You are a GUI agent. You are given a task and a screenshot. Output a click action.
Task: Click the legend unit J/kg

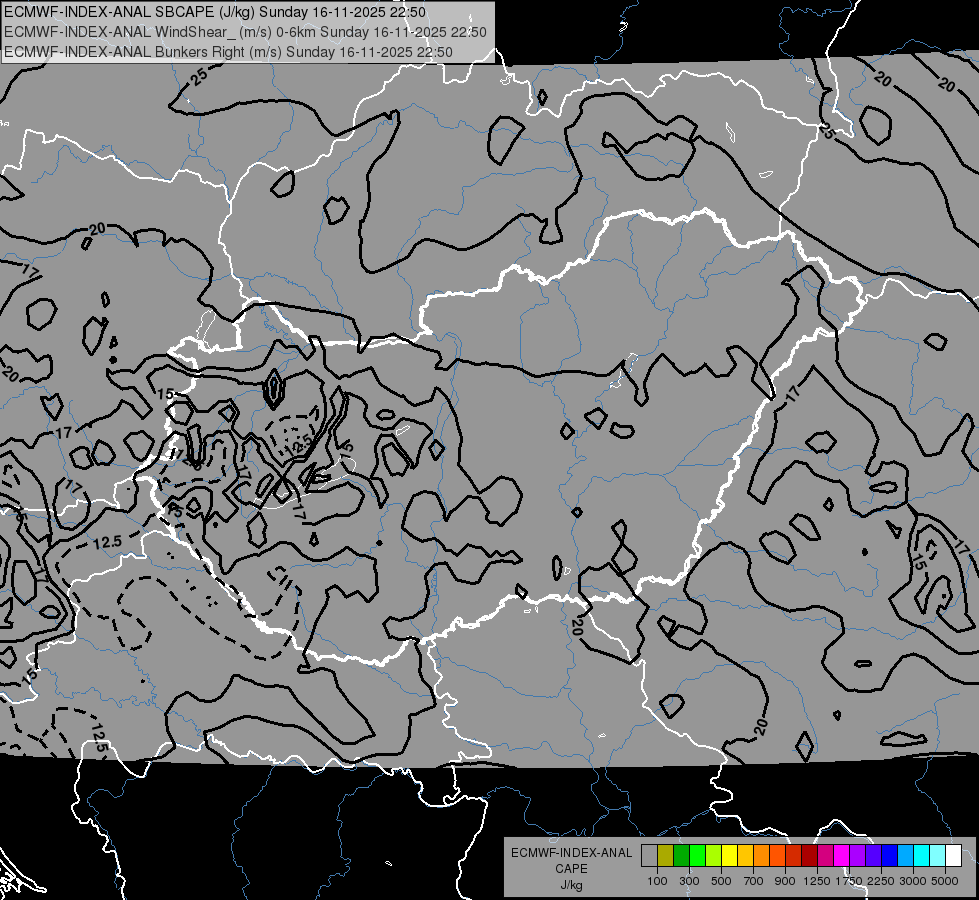point(572,885)
